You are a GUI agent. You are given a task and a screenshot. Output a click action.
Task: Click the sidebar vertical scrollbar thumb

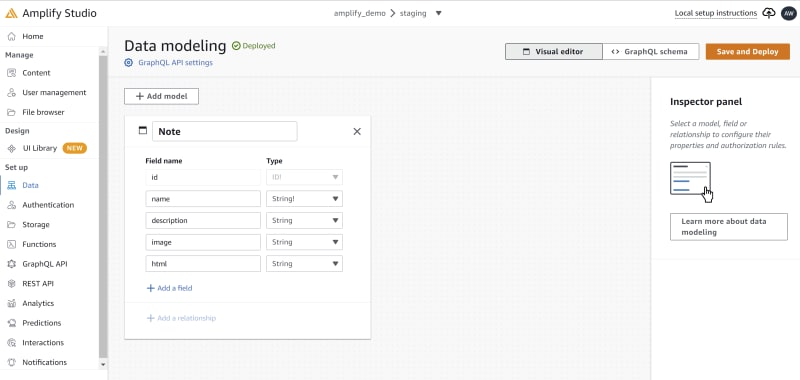[x=104, y=207]
